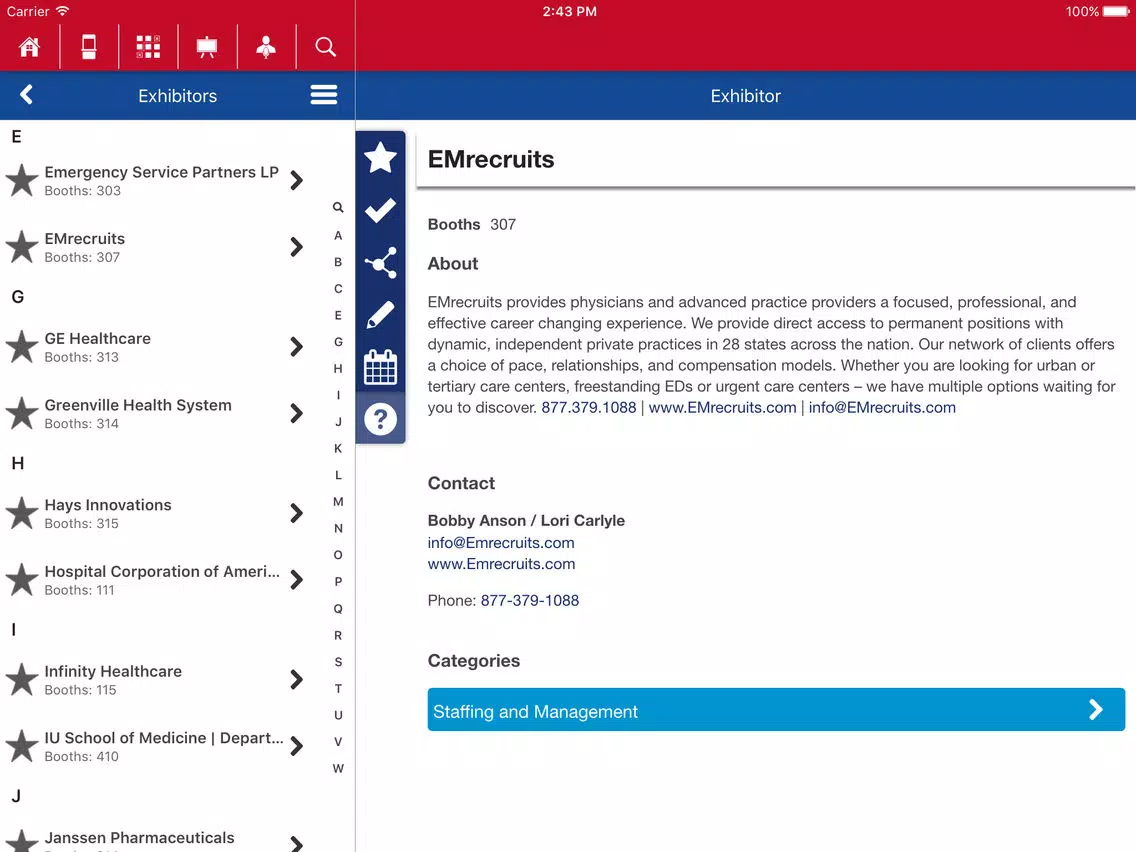This screenshot has height=852, width=1136.
Task: Tap the index search icon above A
Action: click(338, 207)
